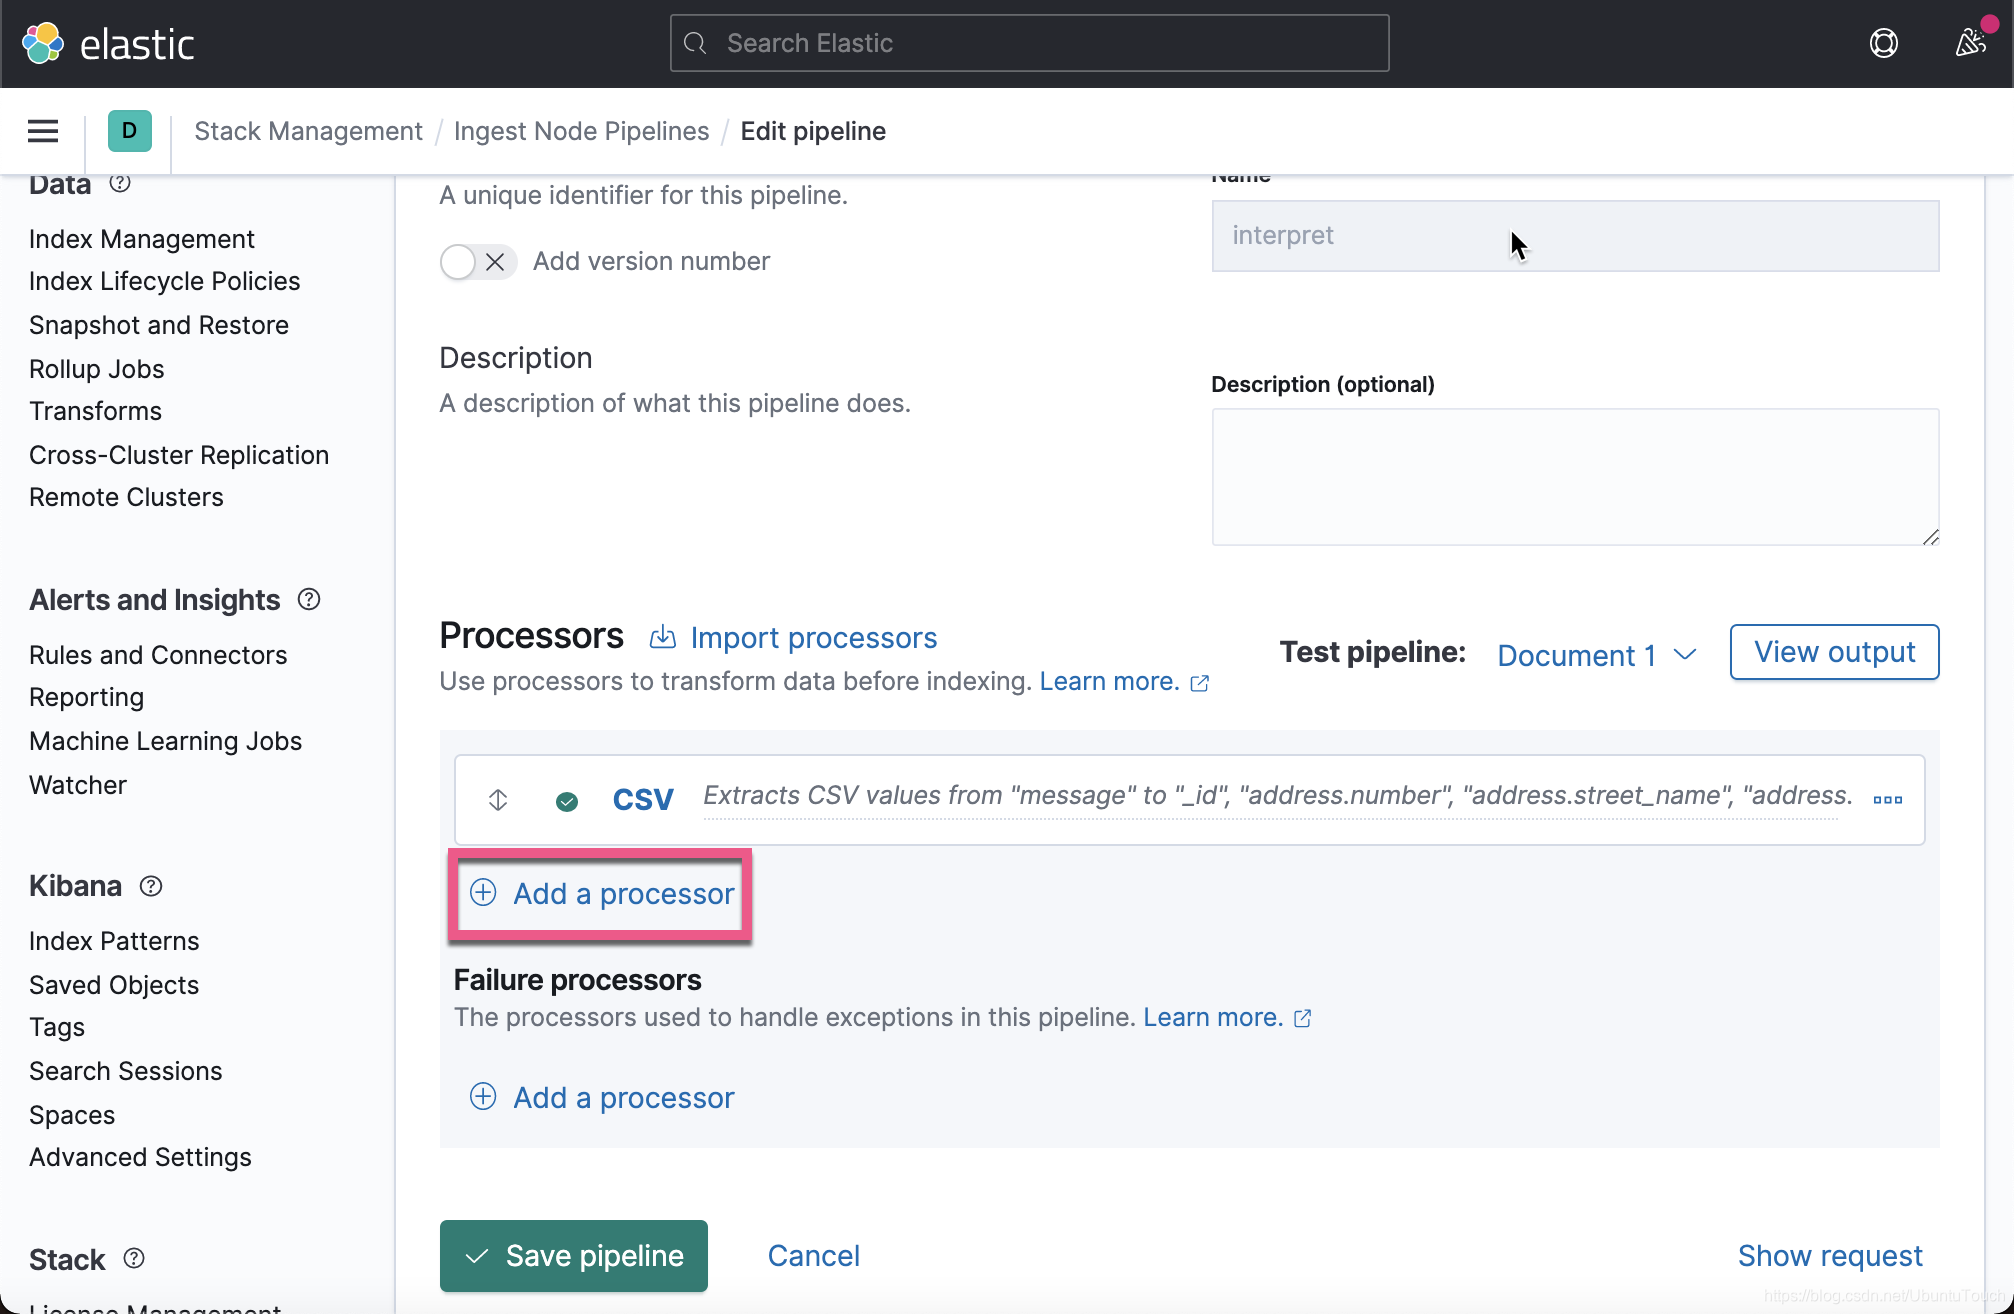Click the D space avatar

pyautogui.click(x=129, y=131)
